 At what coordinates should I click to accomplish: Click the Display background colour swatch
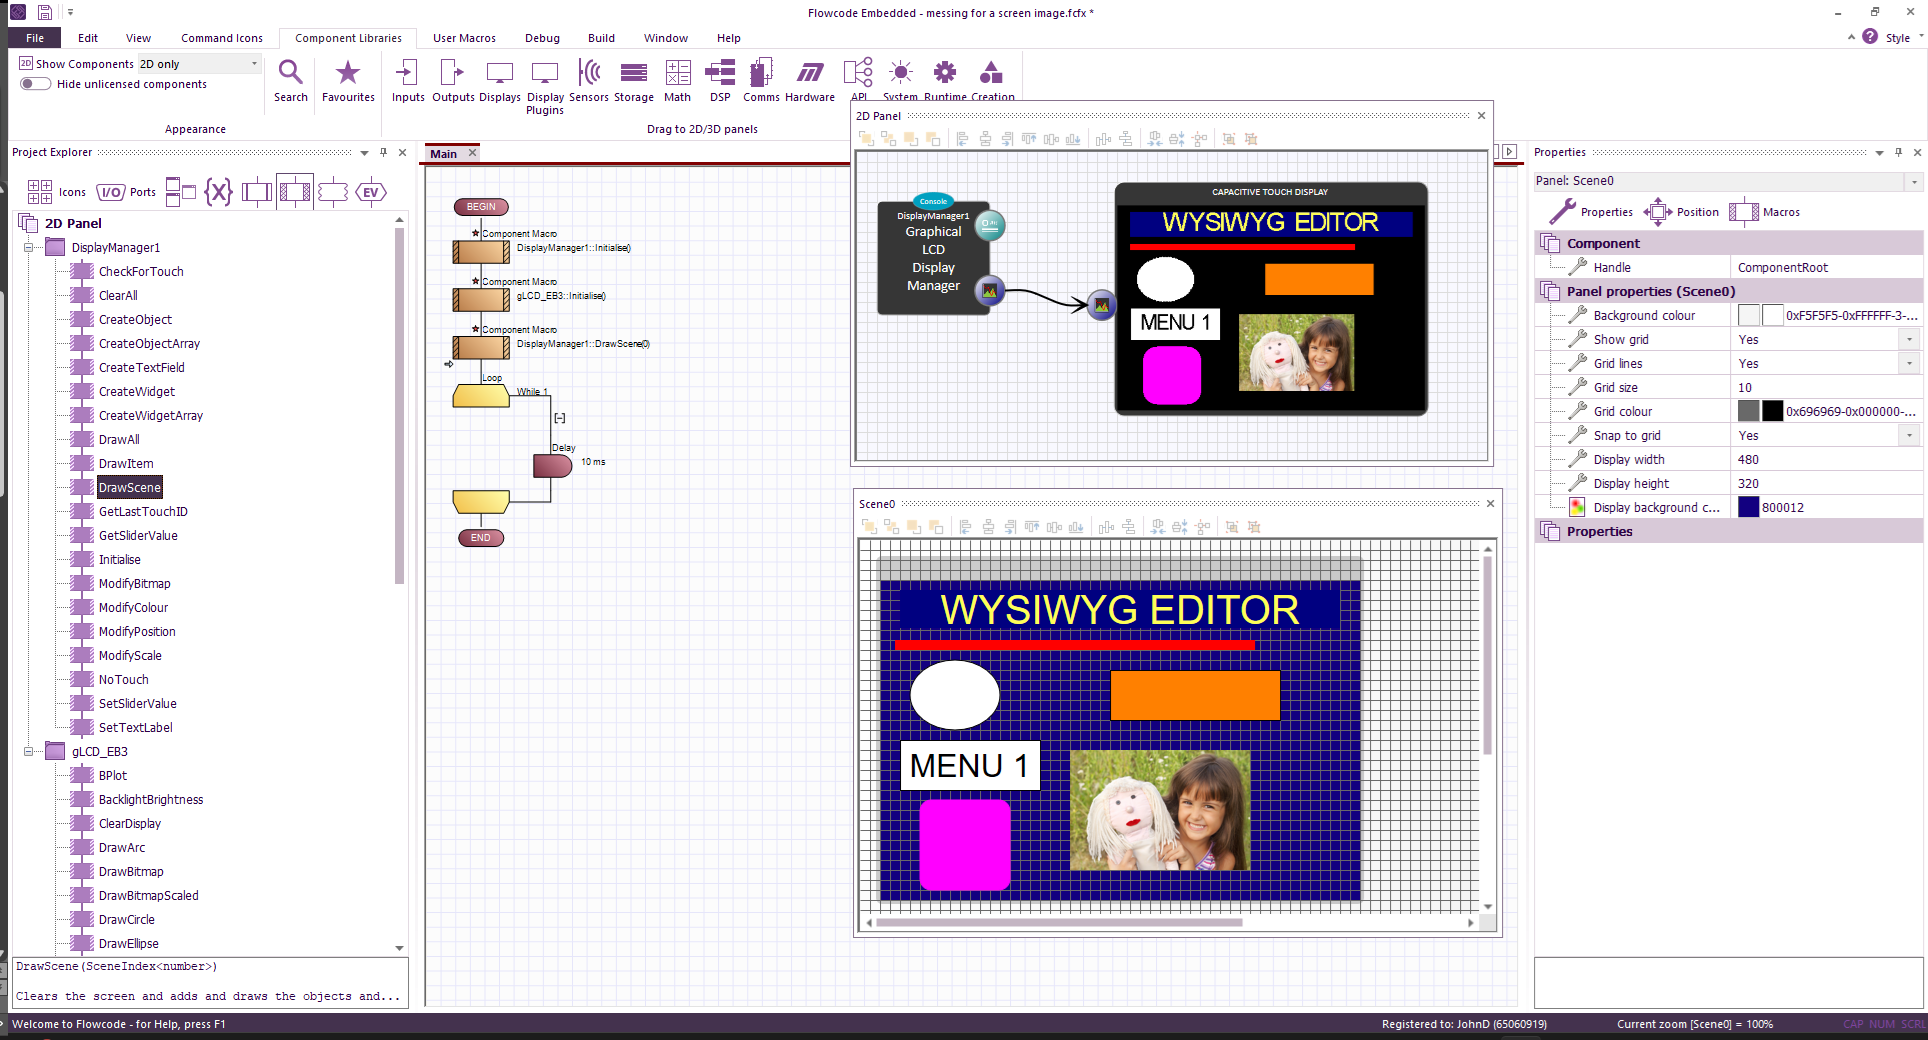coord(1748,508)
